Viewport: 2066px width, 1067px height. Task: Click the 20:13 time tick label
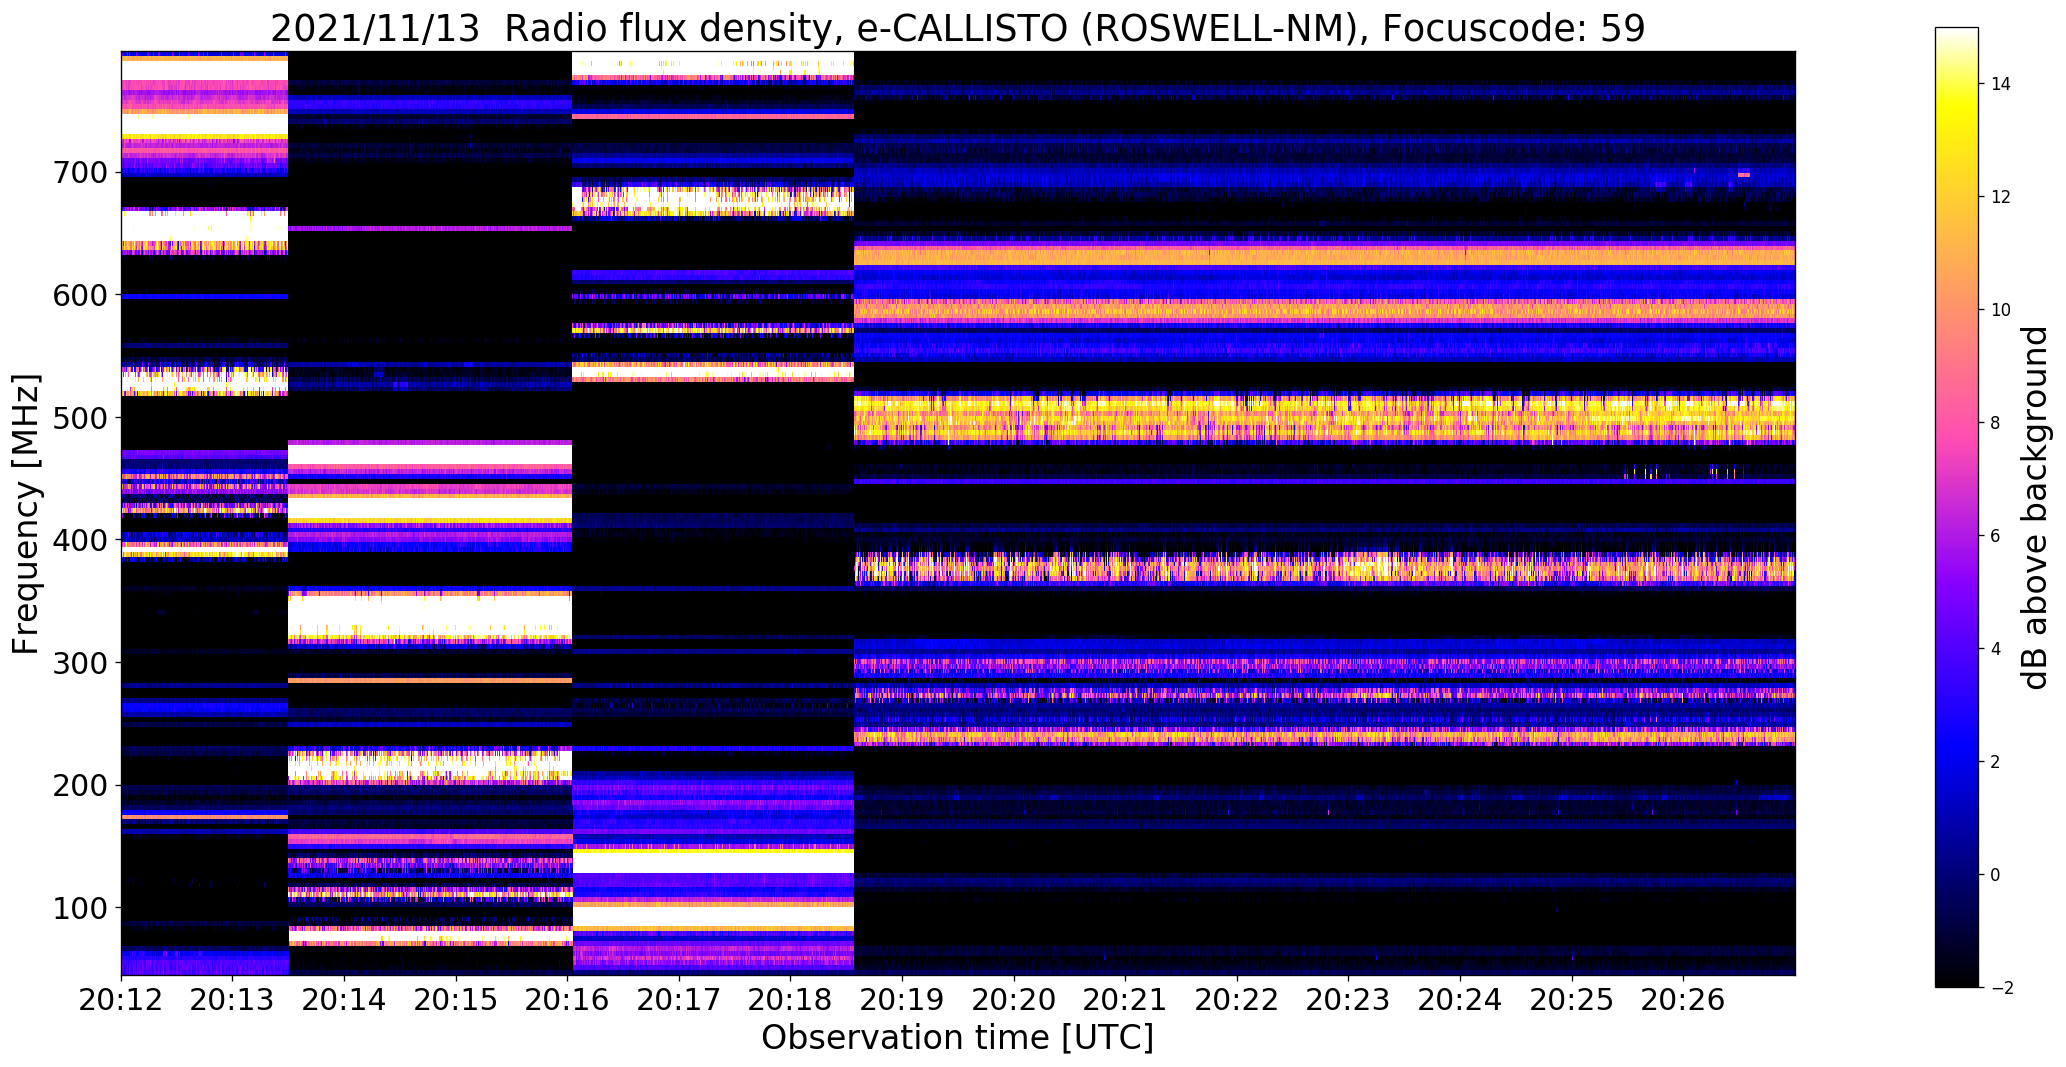click(232, 998)
